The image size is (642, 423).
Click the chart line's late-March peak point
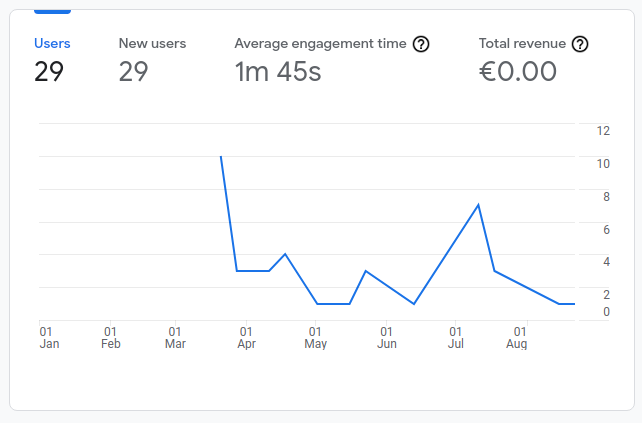pyautogui.click(x=221, y=157)
